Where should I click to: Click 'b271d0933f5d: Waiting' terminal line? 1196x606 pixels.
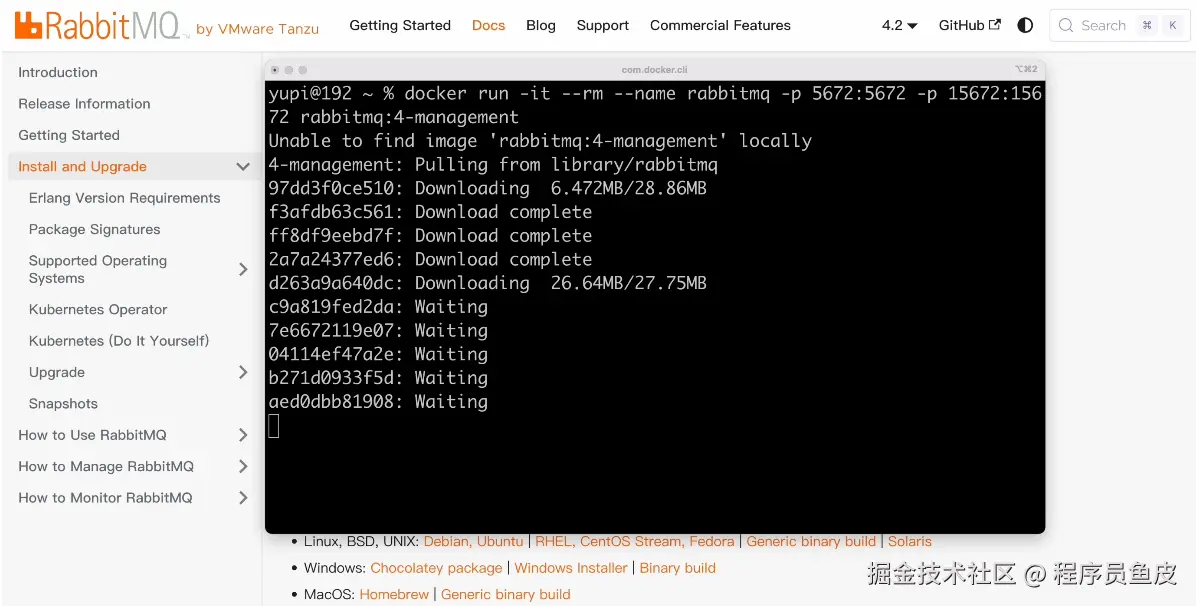pyautogui.click(x=378, y=378)
